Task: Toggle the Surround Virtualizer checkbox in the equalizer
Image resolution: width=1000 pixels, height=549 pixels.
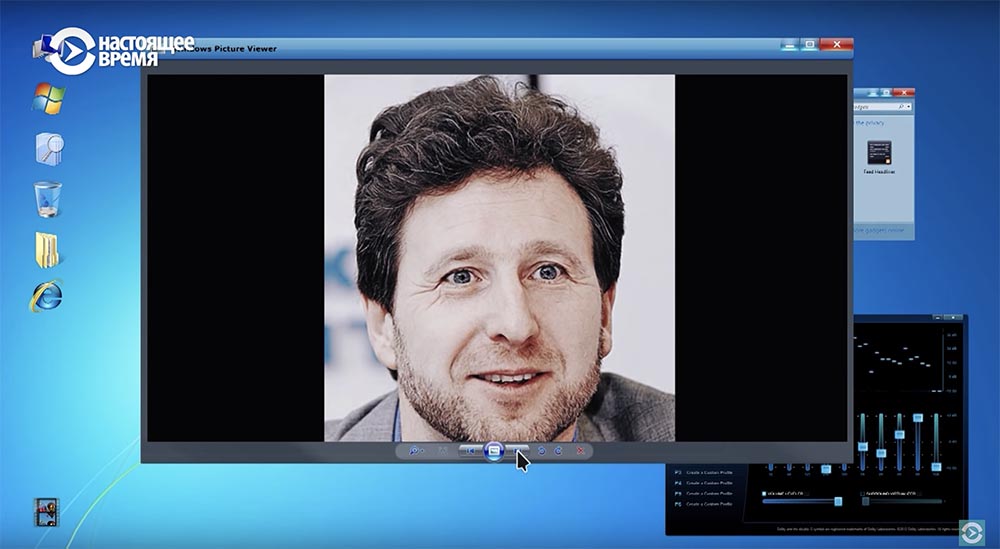Action: tap(862, 494)
